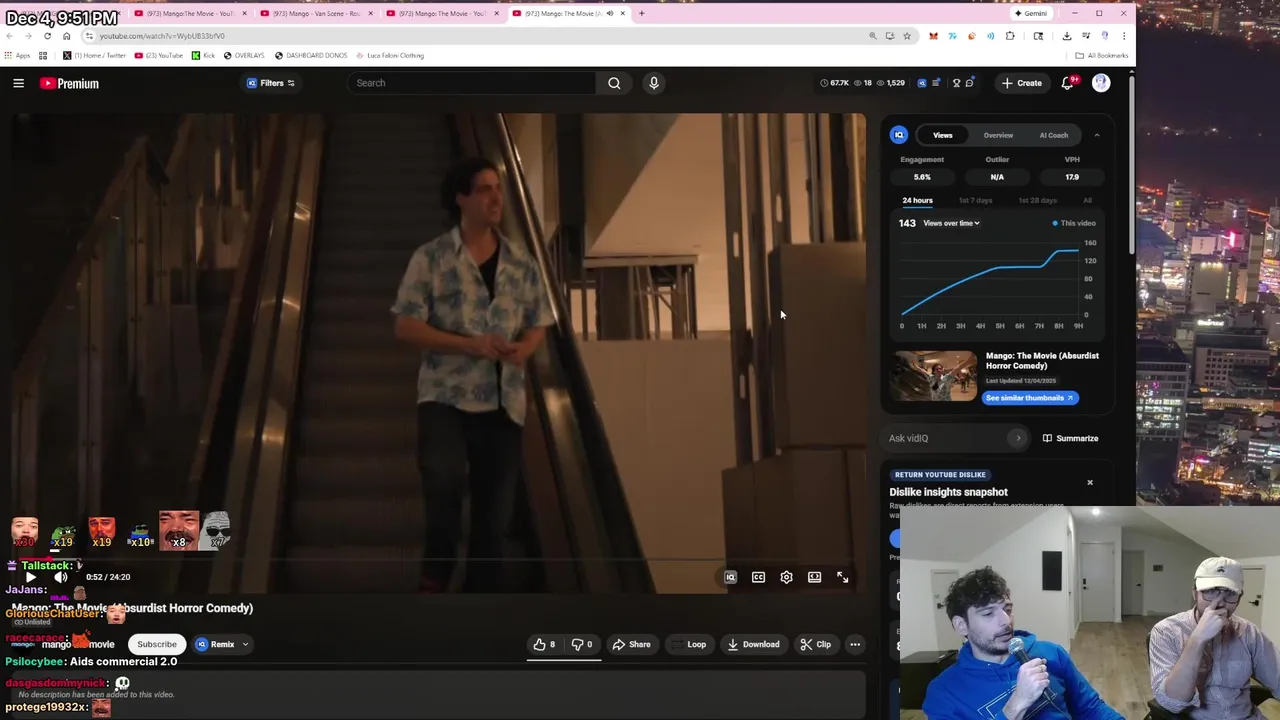Submit the Ask vidIQ arrow button

coord(1018,438)
